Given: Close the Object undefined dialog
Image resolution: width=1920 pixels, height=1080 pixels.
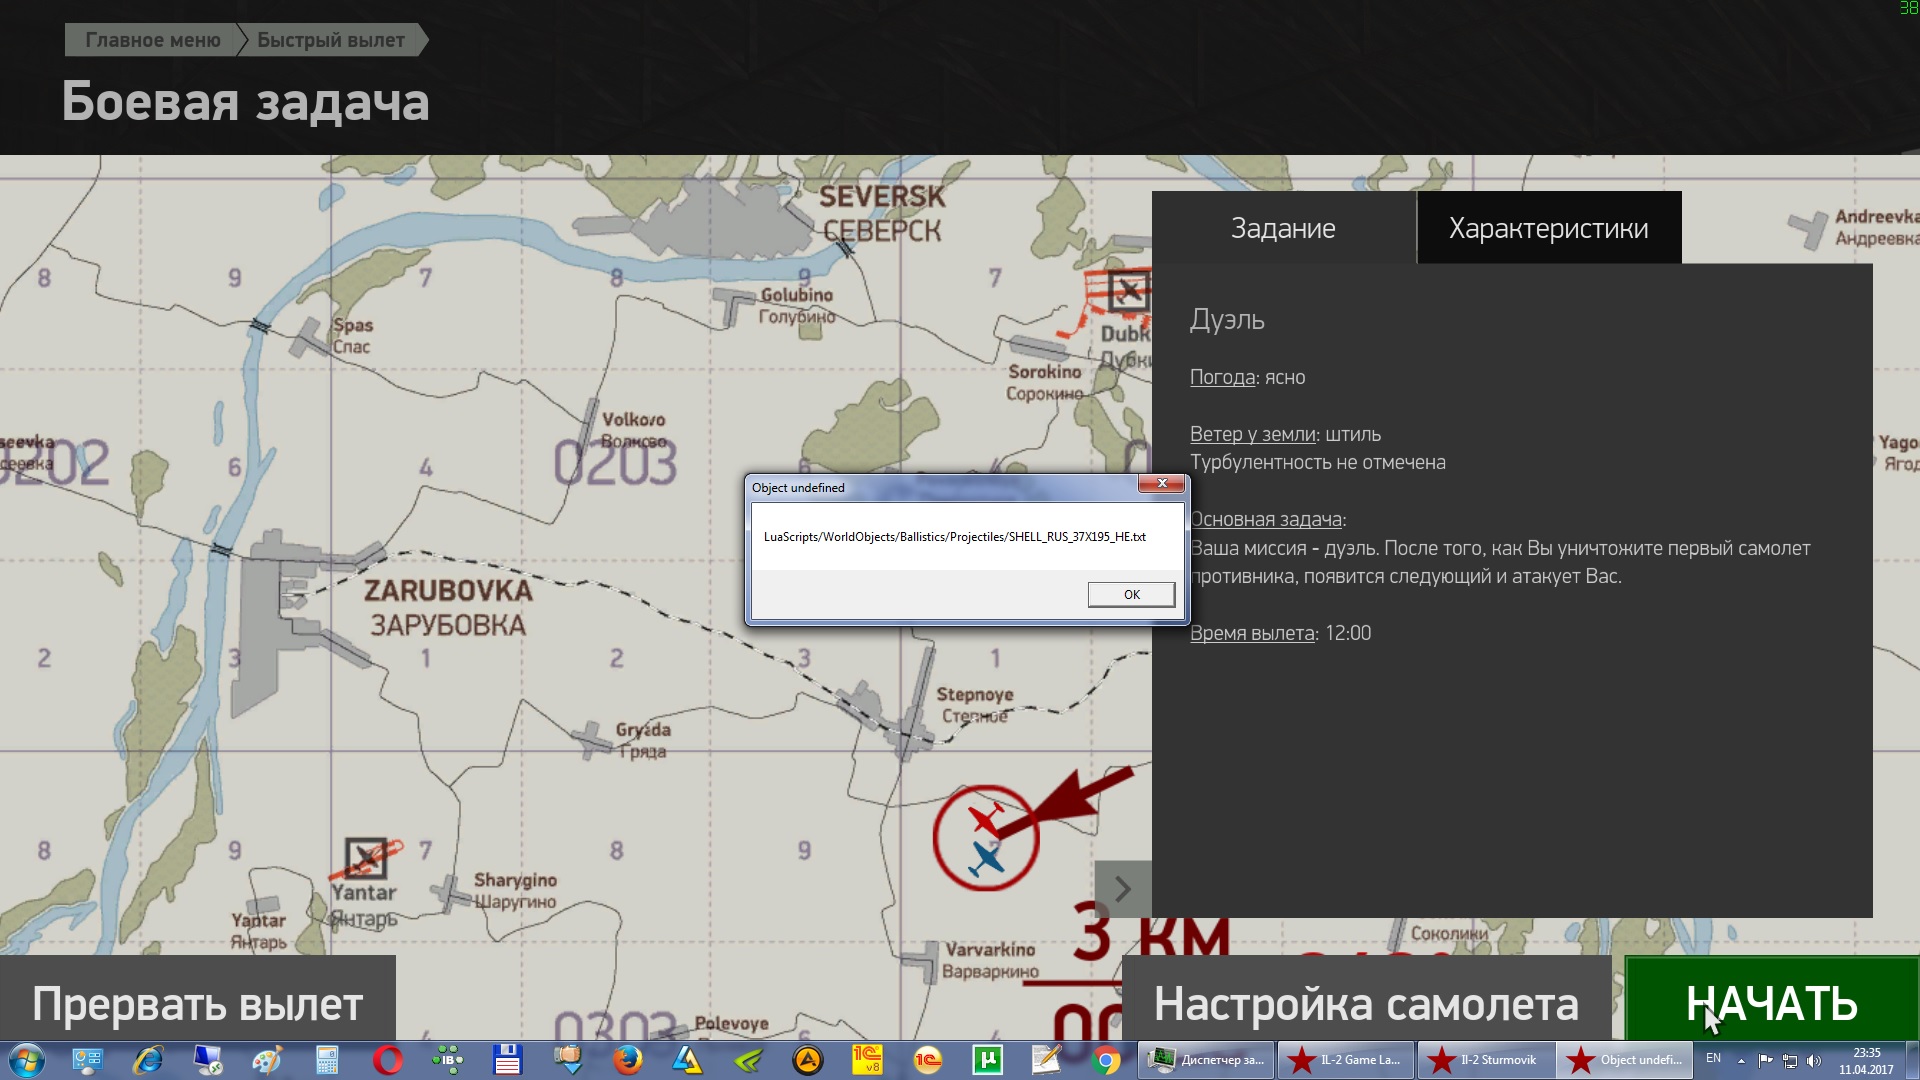Looking at the screenshot, I should click(1162, 484).
